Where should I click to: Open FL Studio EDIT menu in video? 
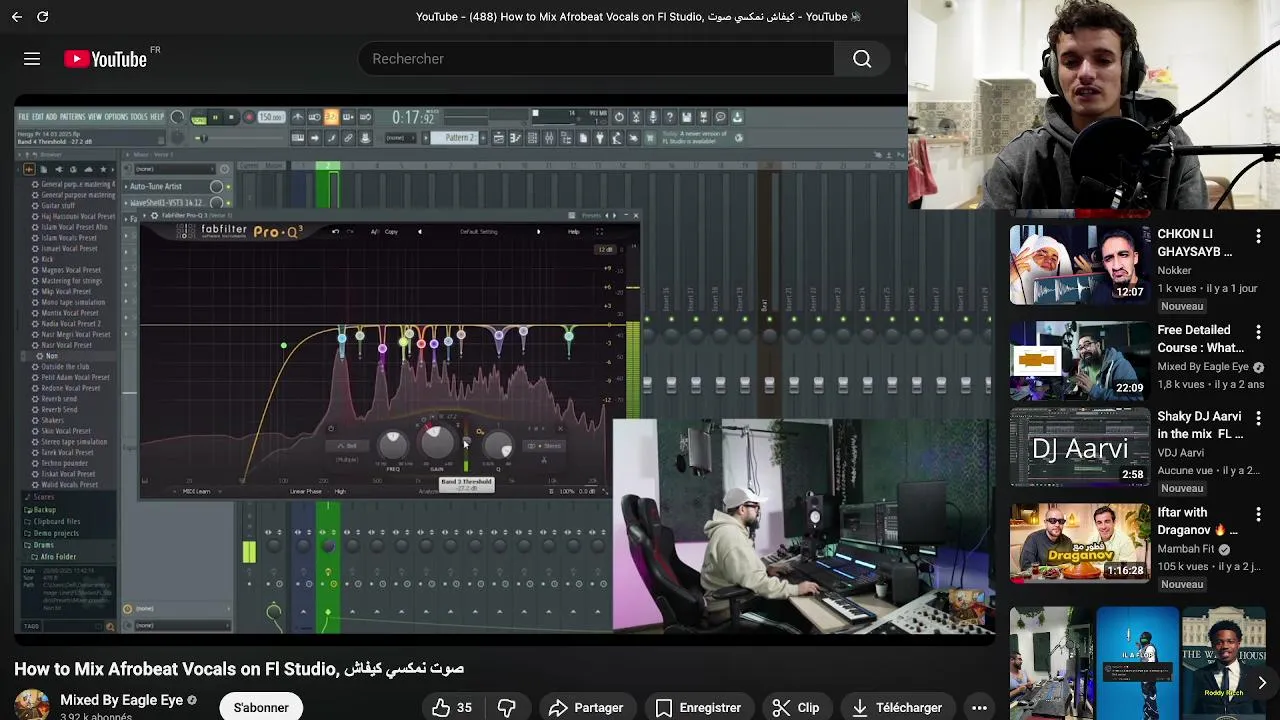(37, 117)
